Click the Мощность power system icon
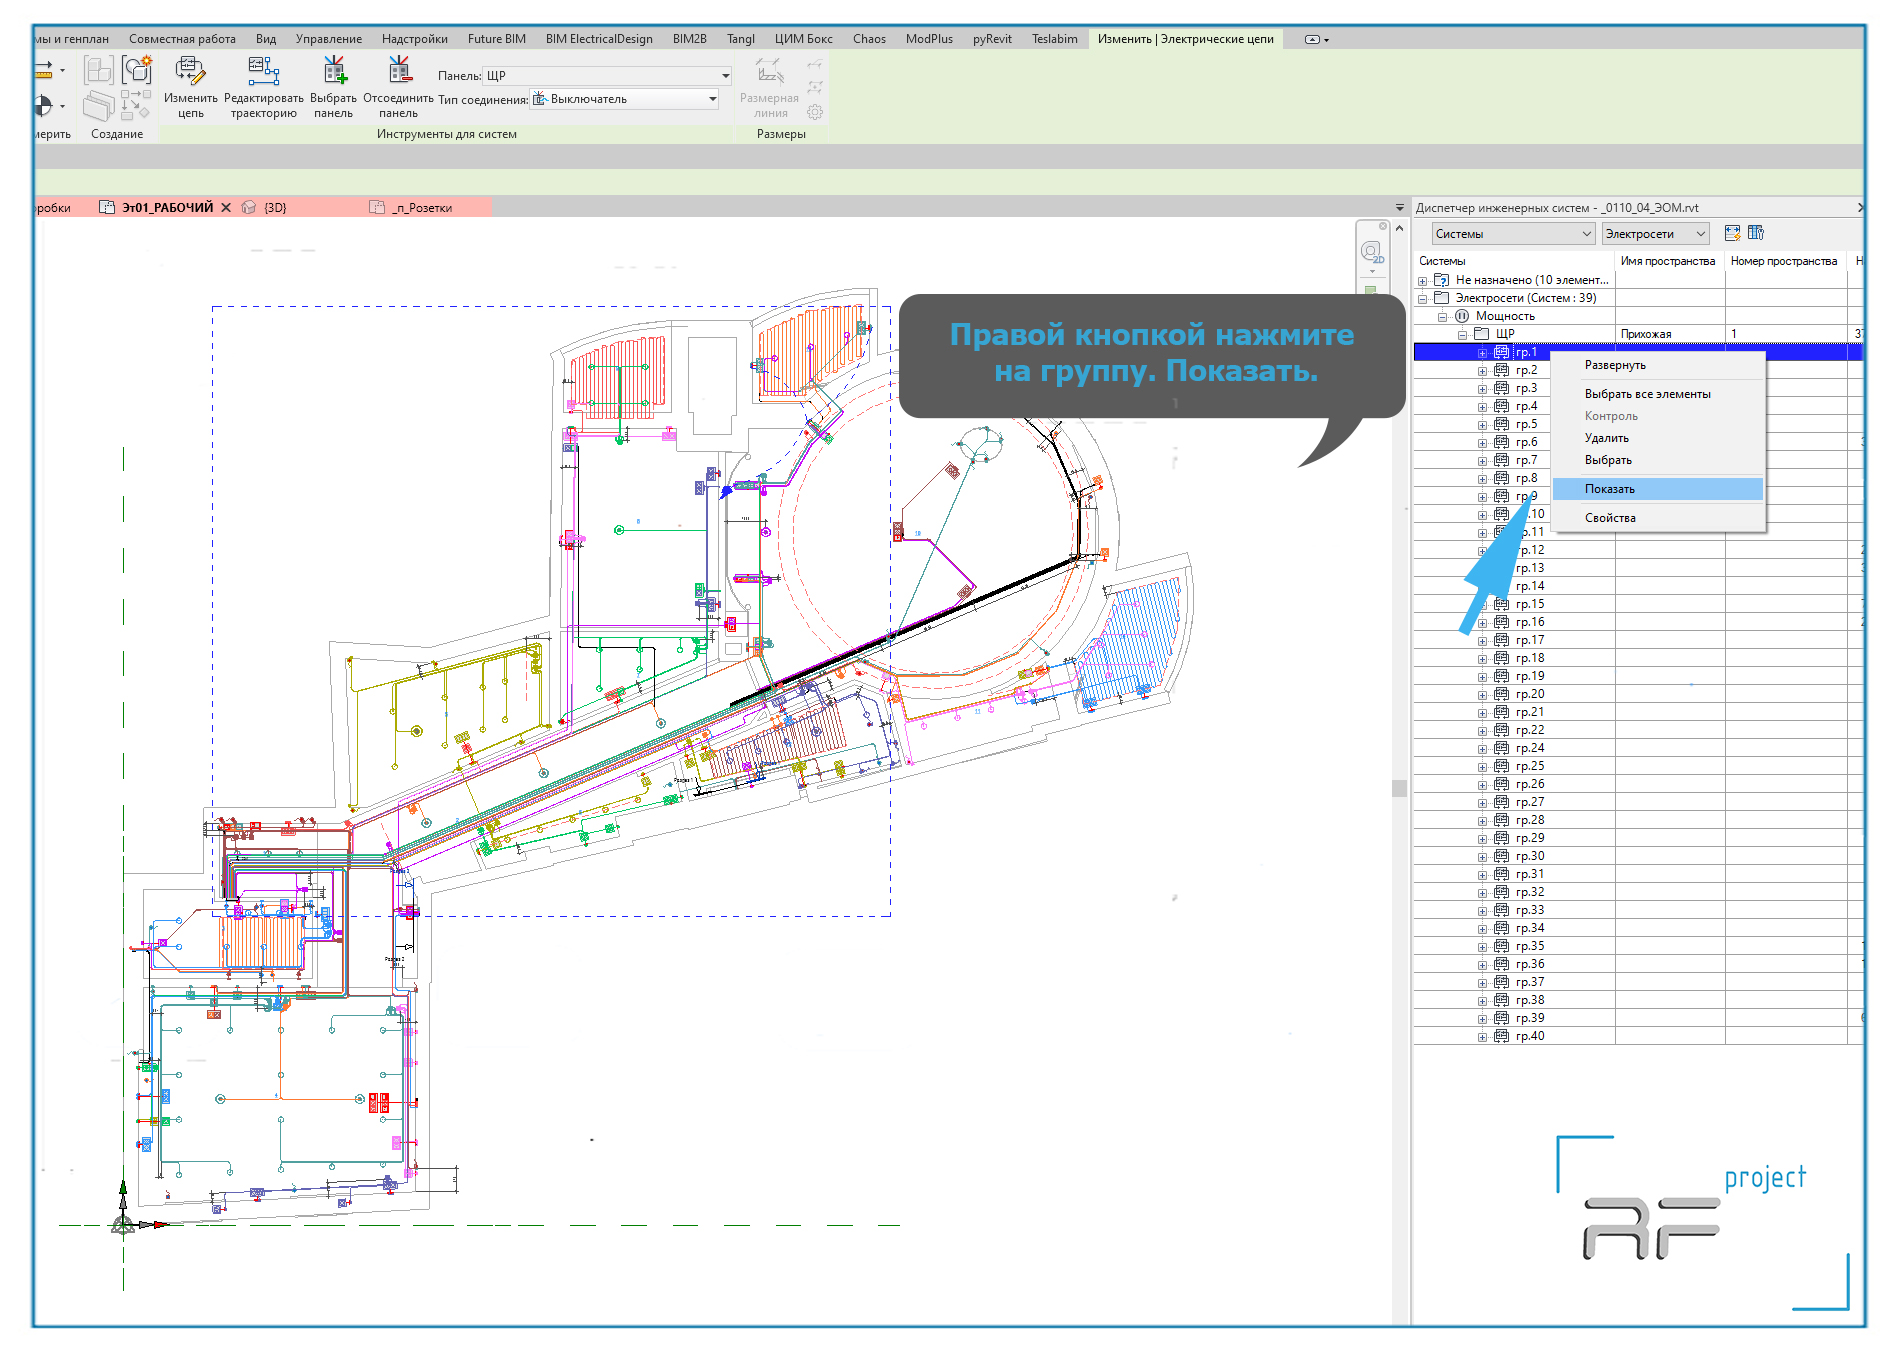The width and height of the screenshot is (1900, 1350). point(1462,316)
